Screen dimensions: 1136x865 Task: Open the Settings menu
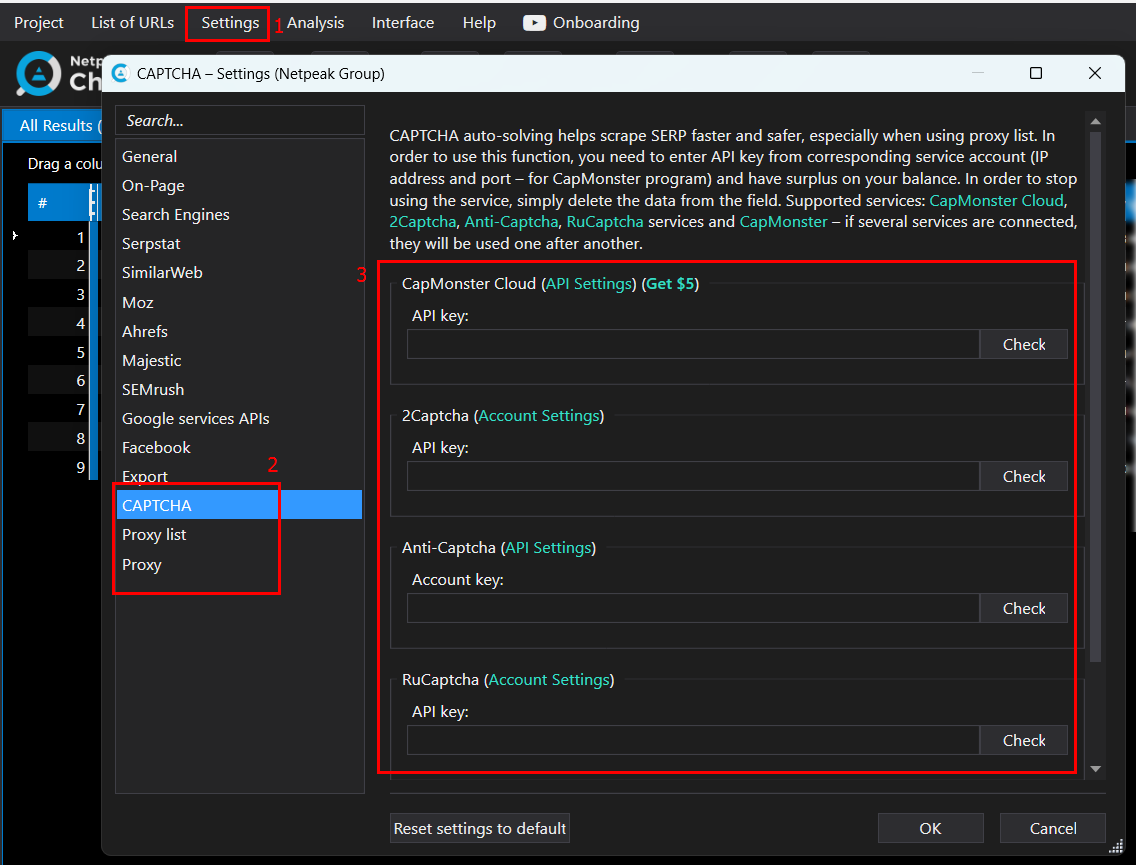click(230, 22)
